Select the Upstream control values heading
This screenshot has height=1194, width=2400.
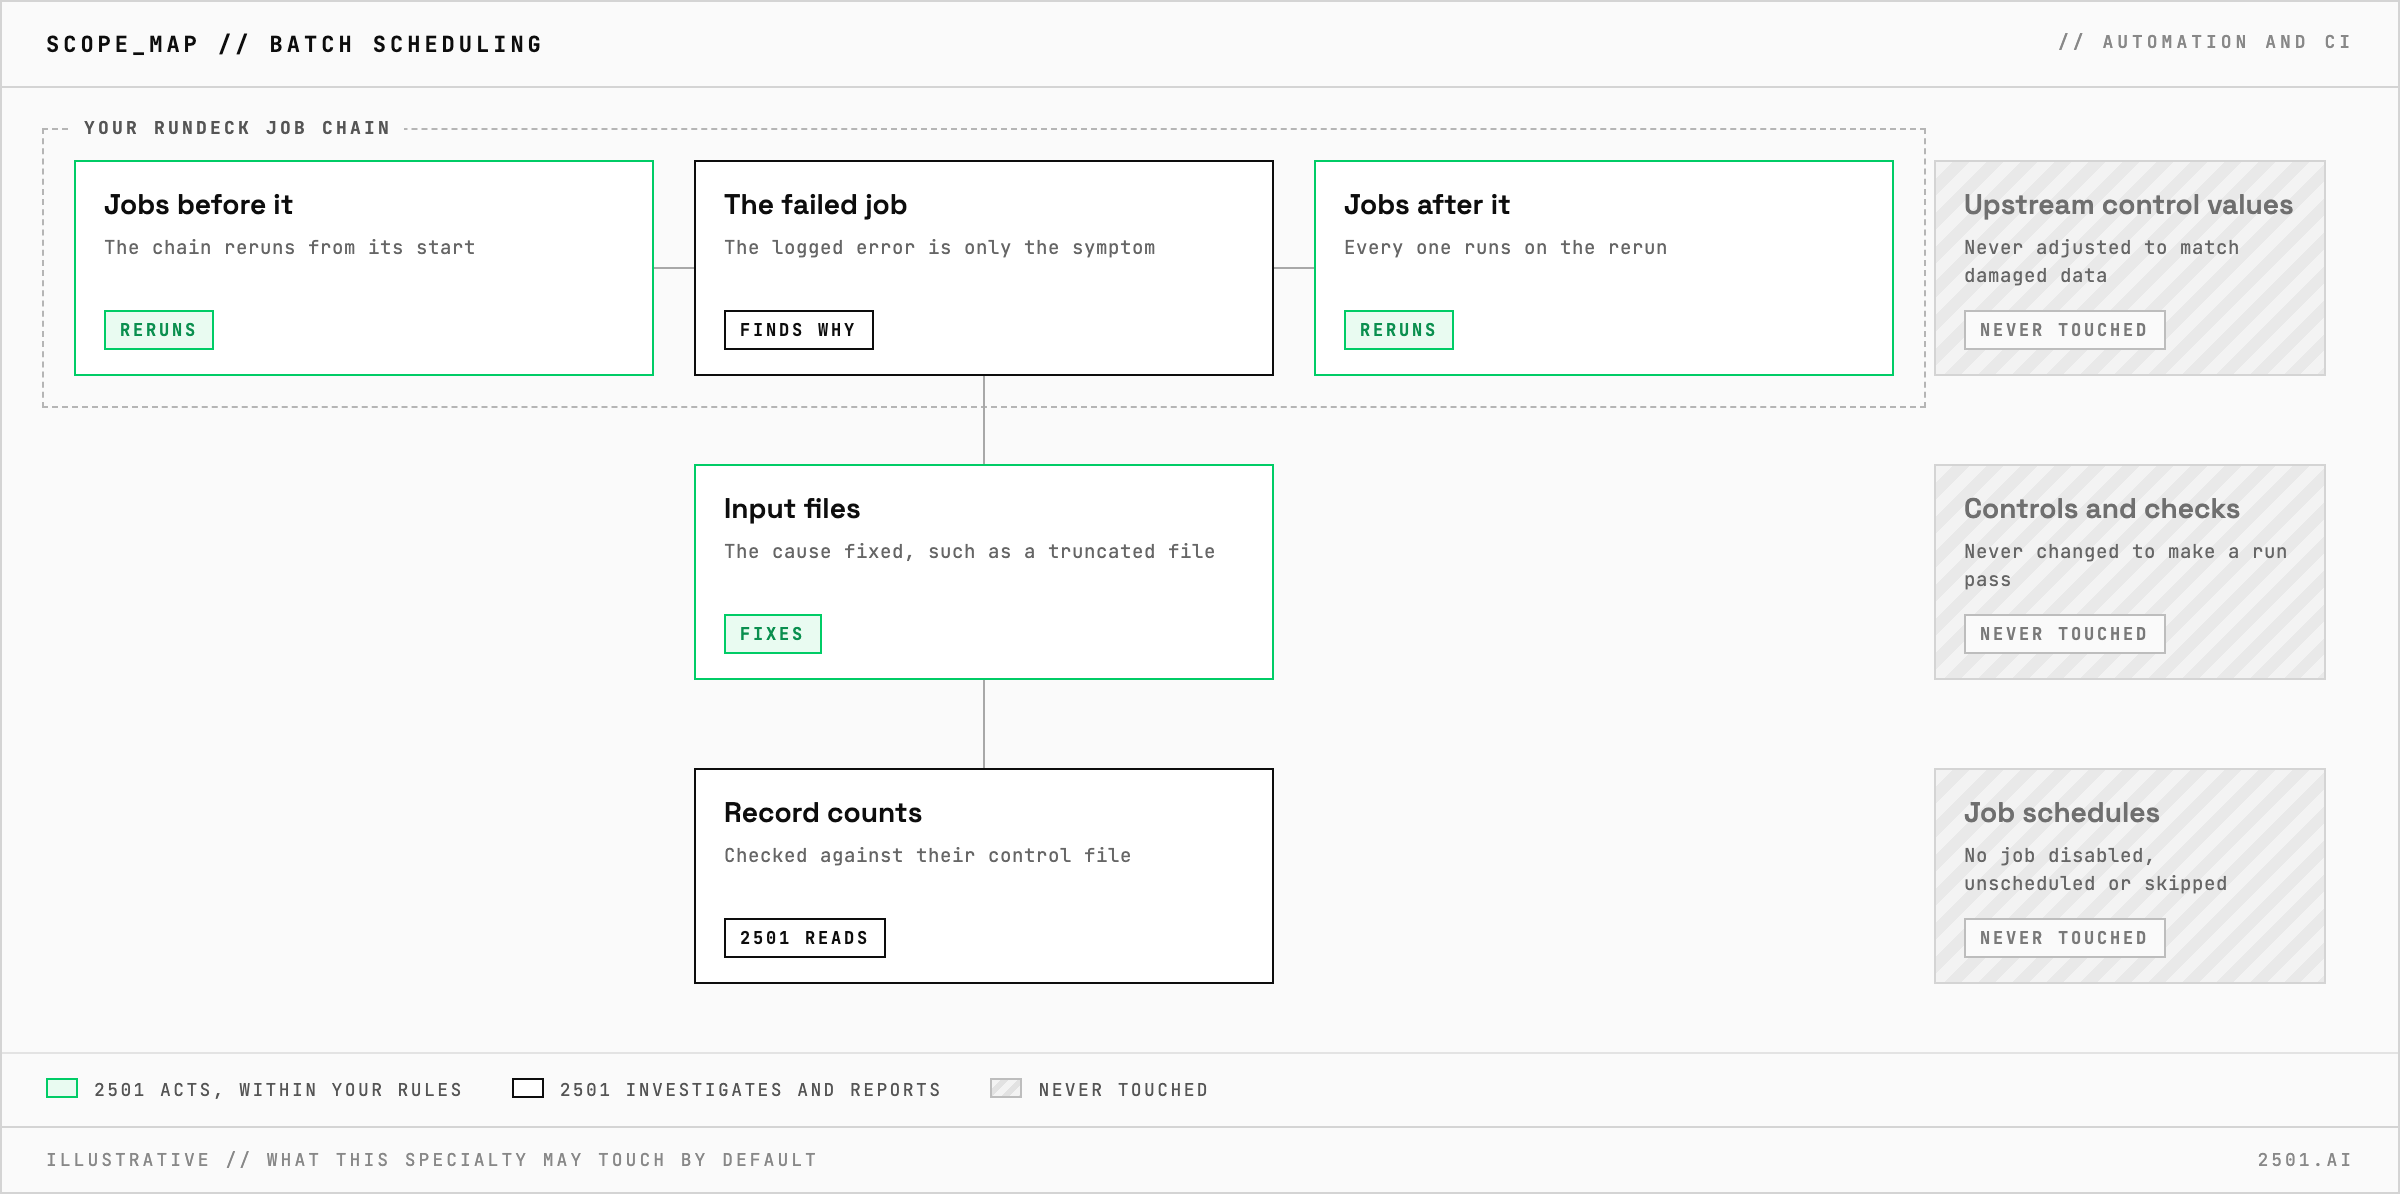(2128, 204)
